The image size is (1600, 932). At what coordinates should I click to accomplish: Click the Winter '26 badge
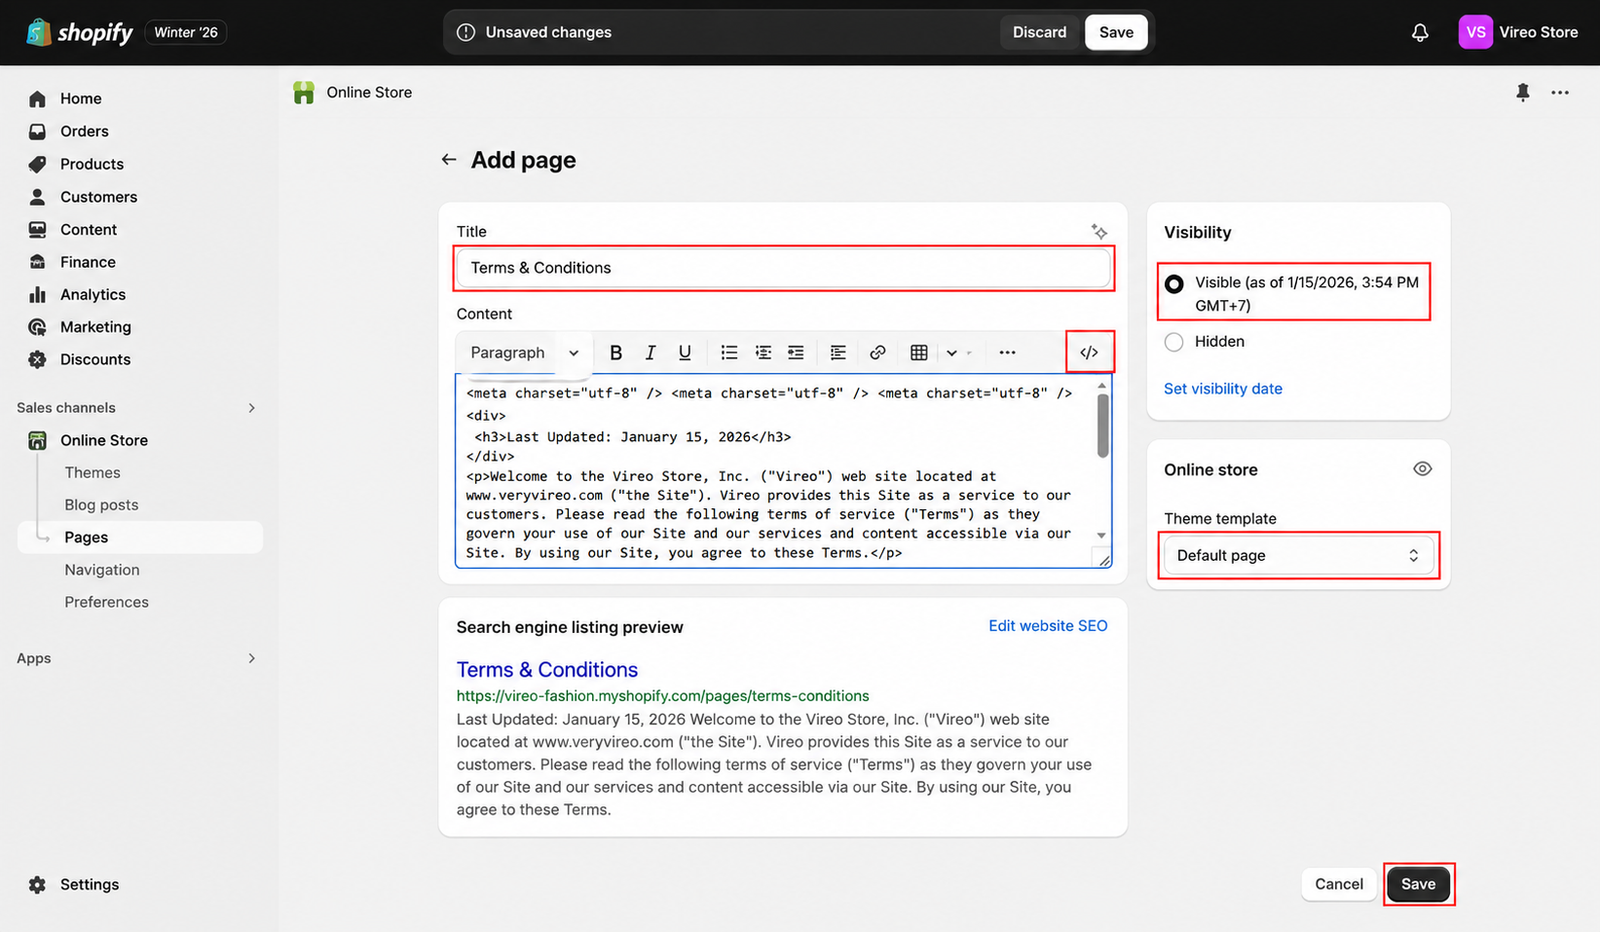[186, 32]
